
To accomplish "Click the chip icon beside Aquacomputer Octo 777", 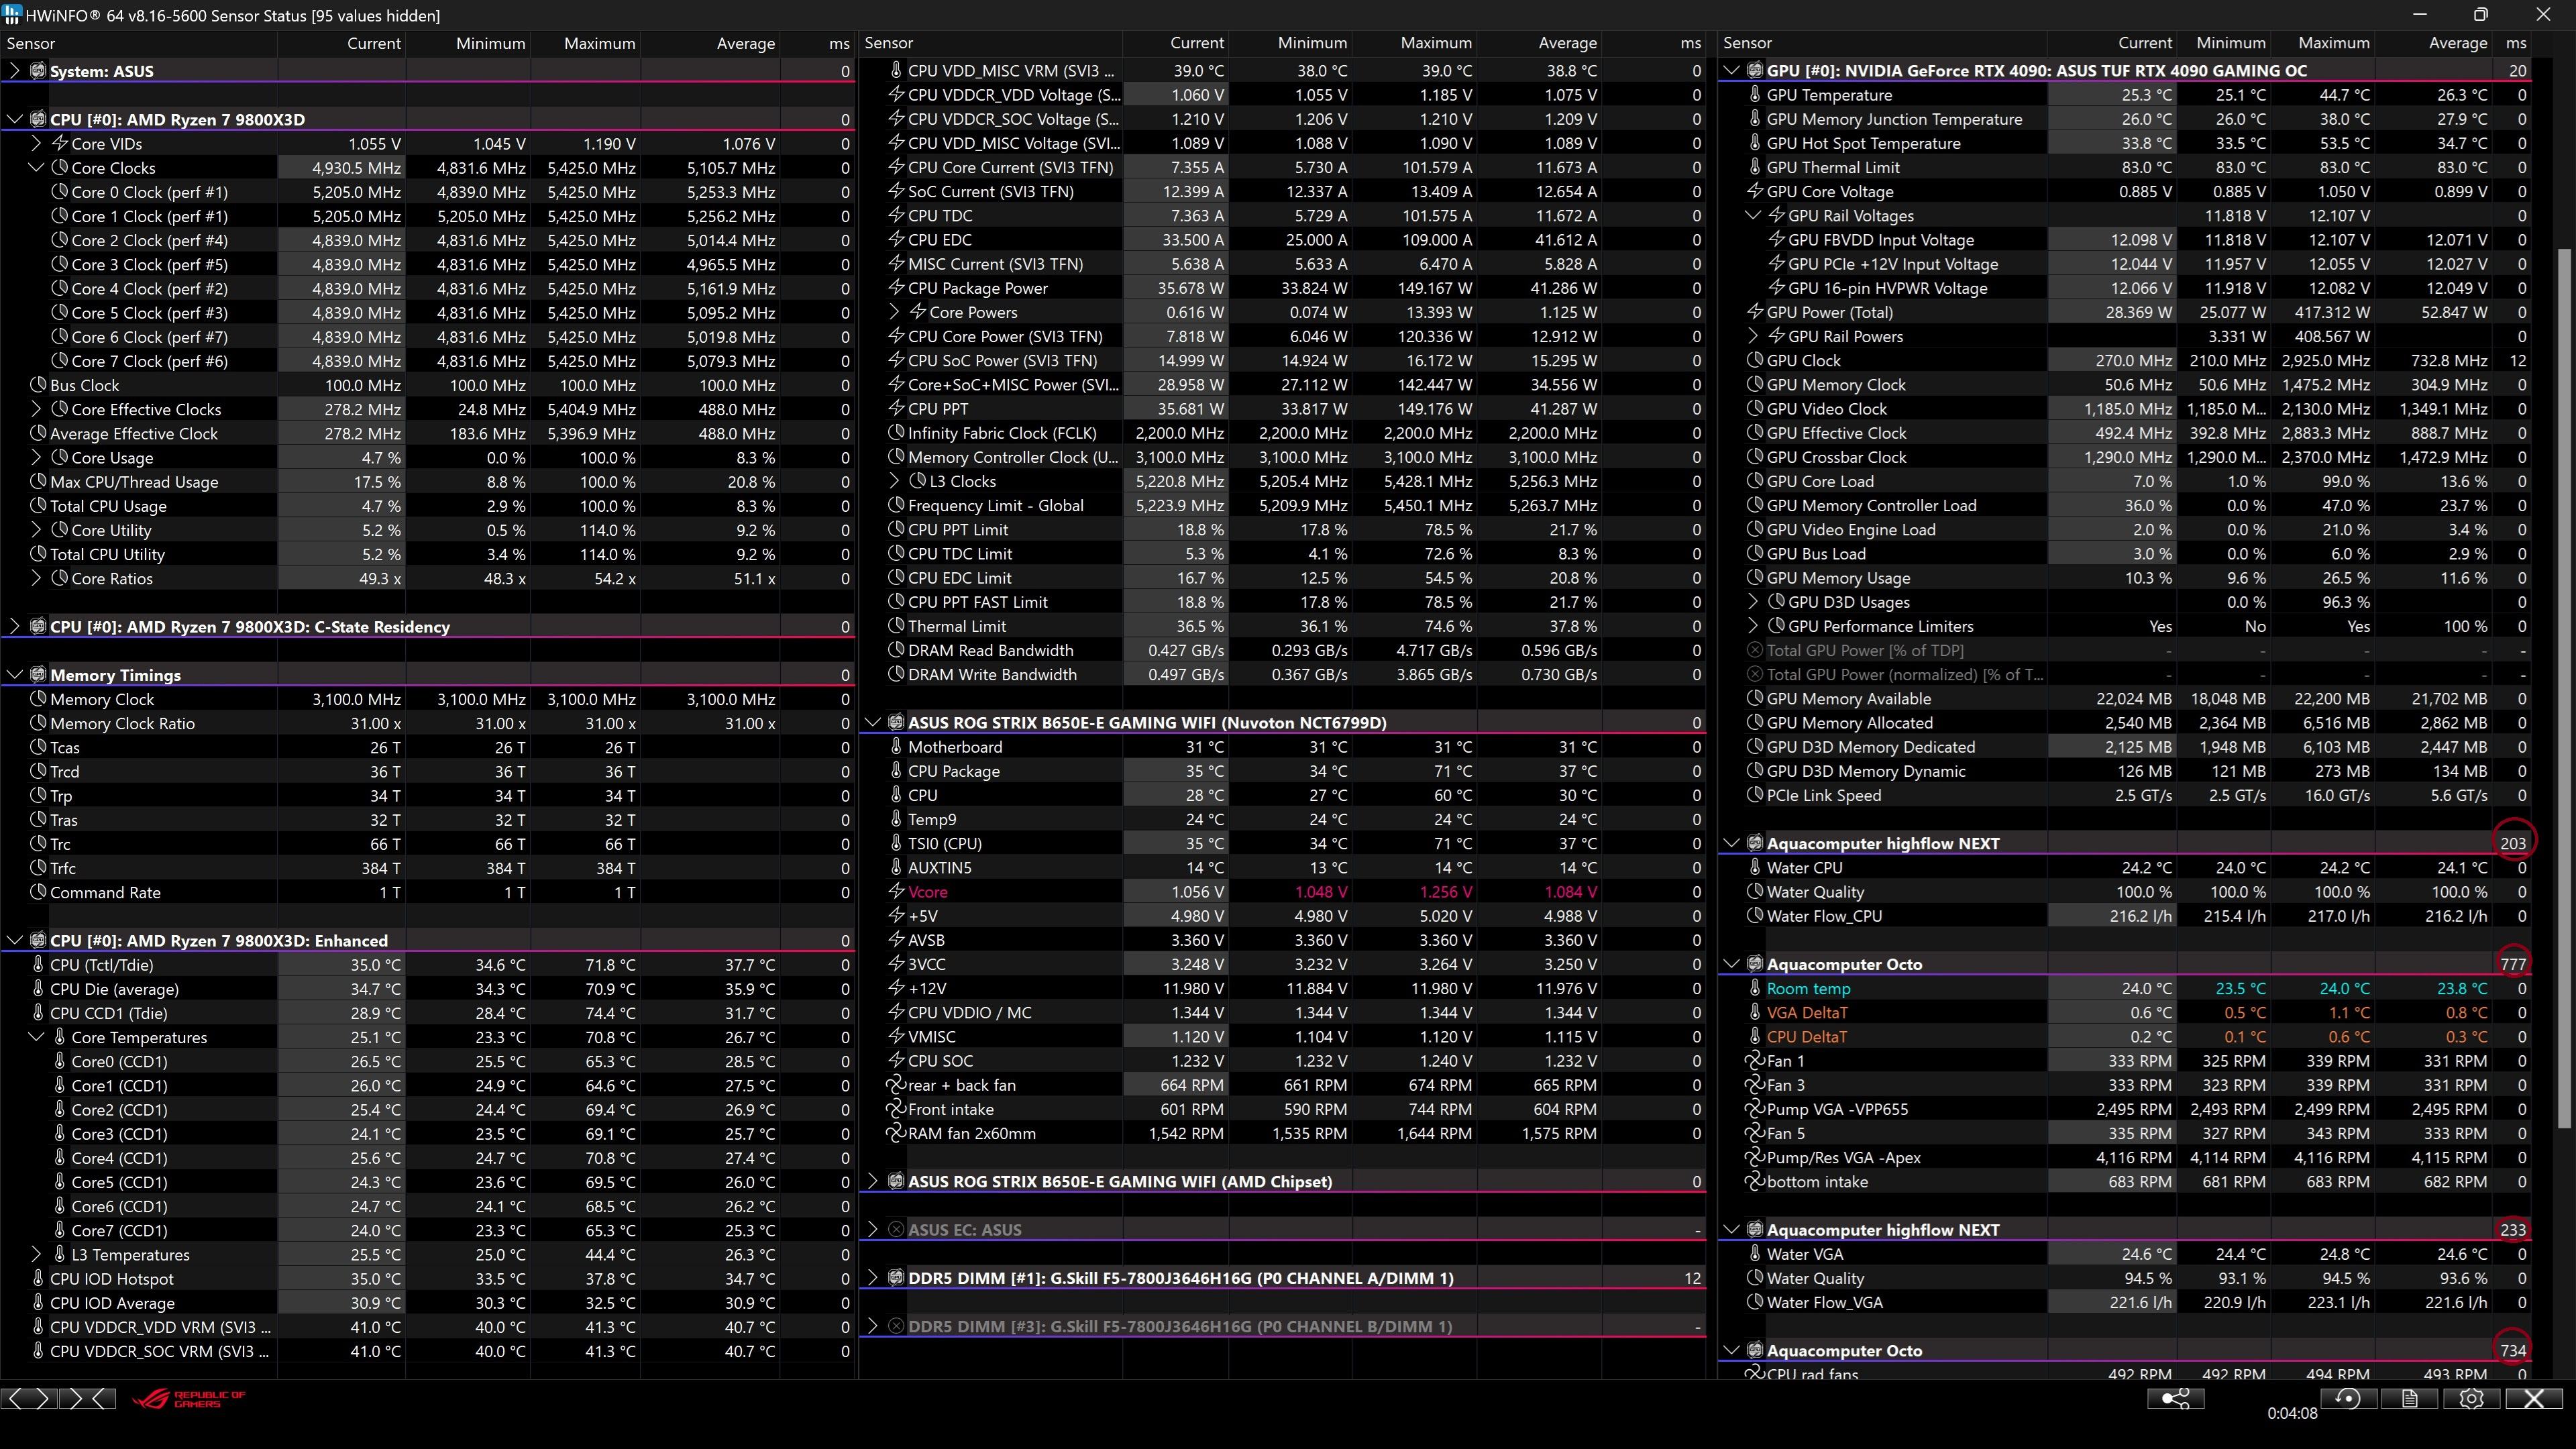I will [x=1755, y=964].
